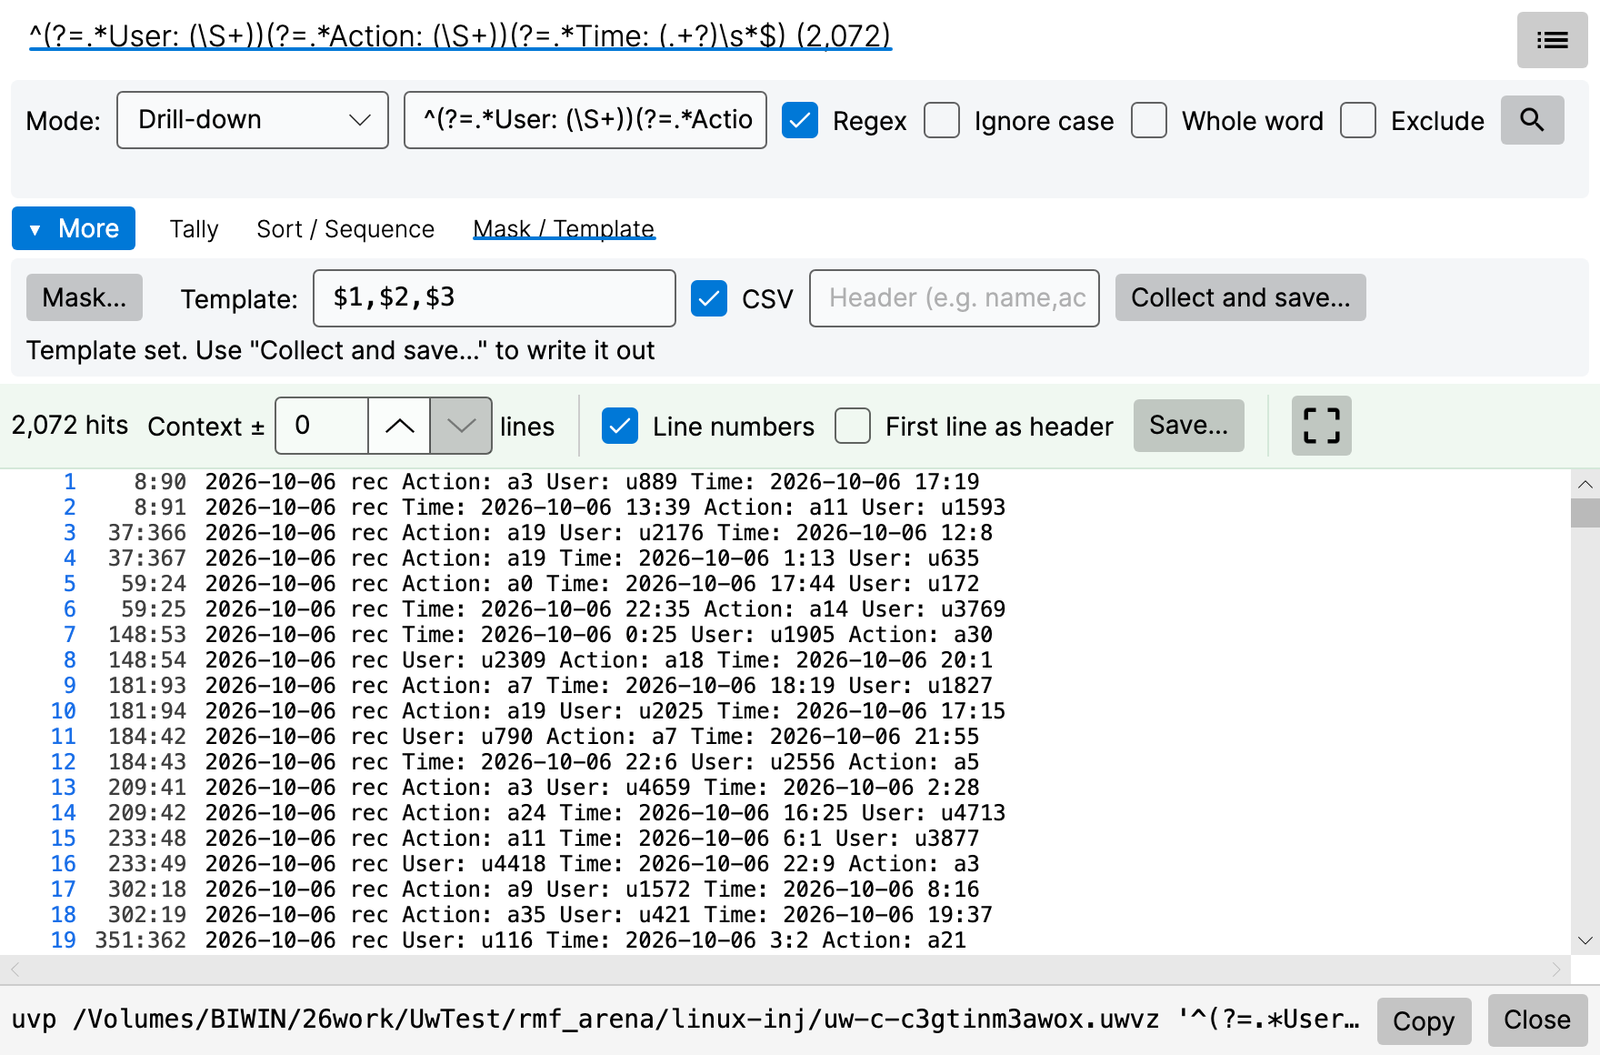This screenshot has height=1055, width=1600.
Task: Enable First line as header checkbox
Action: pos(852,426)
